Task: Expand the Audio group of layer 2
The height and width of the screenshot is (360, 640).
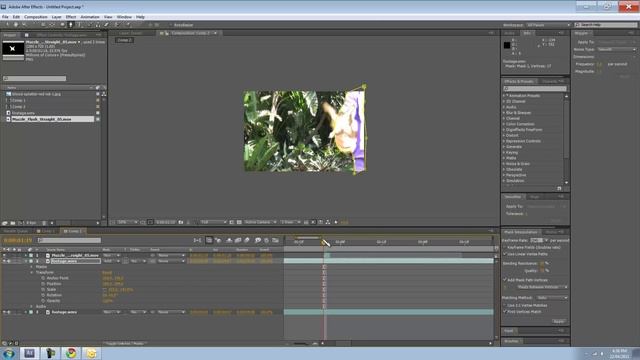Action: pos(32,307)
